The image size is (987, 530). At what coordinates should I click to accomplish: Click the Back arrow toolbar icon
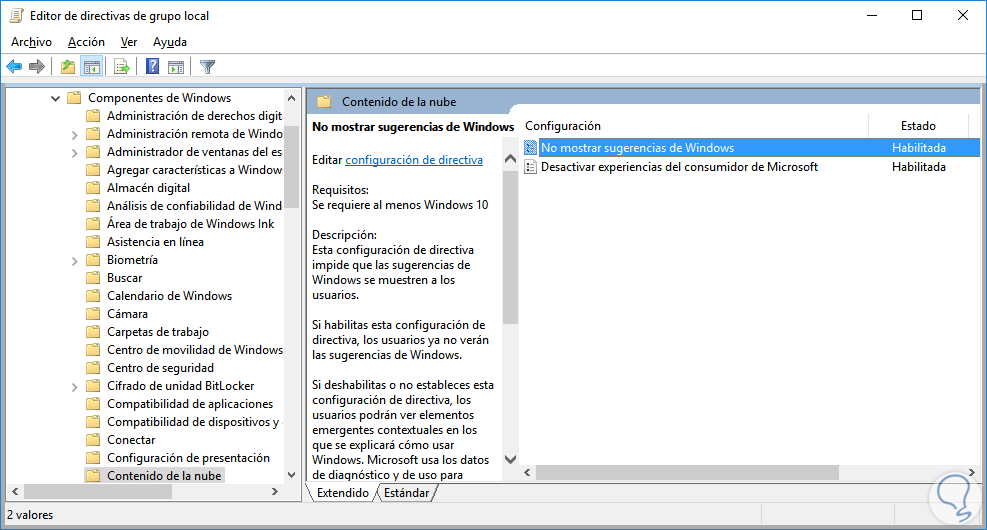coord(14,66)
